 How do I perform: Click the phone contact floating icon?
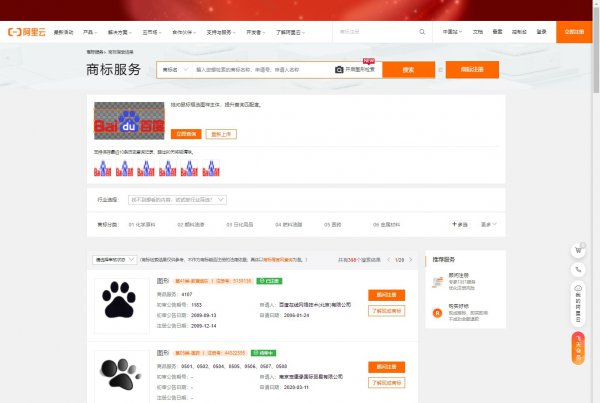pos(578,270)
